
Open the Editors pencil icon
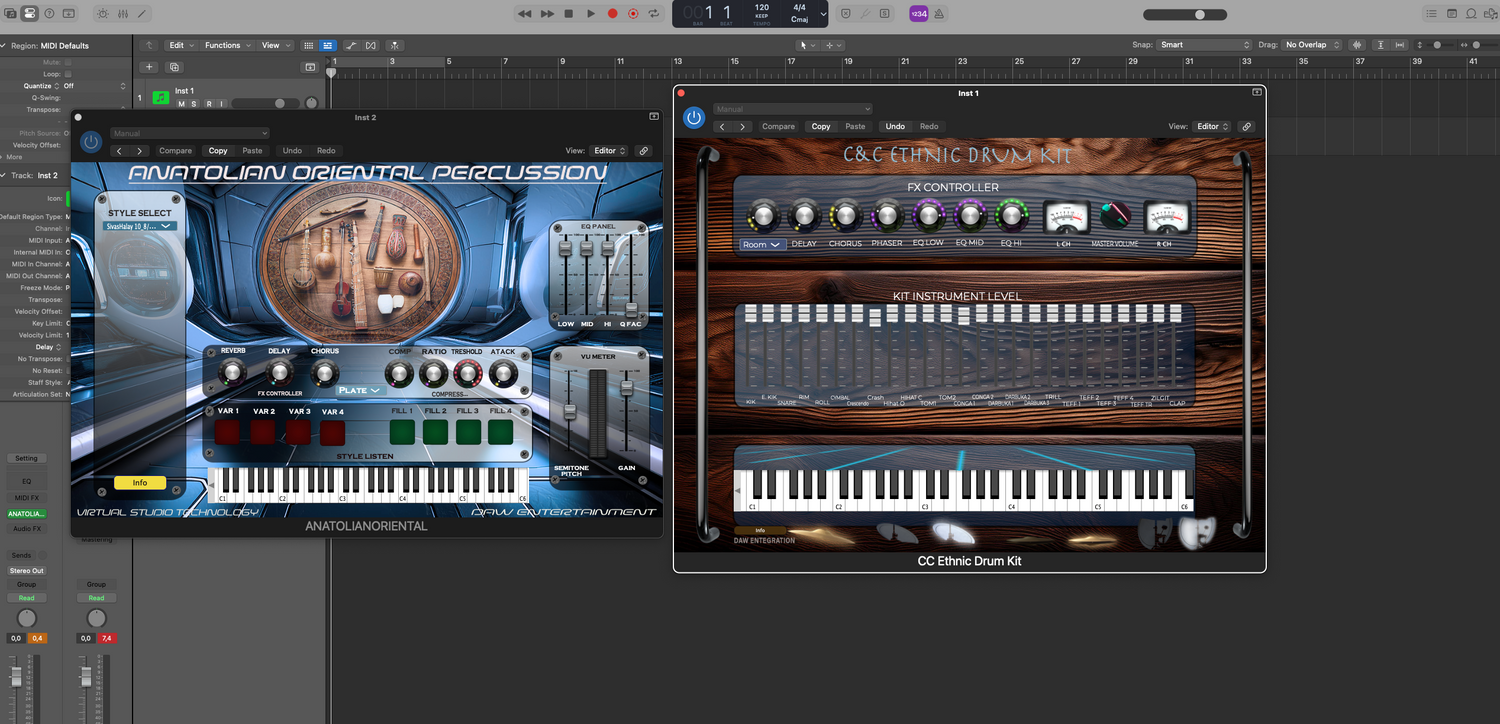pos(143,14)
